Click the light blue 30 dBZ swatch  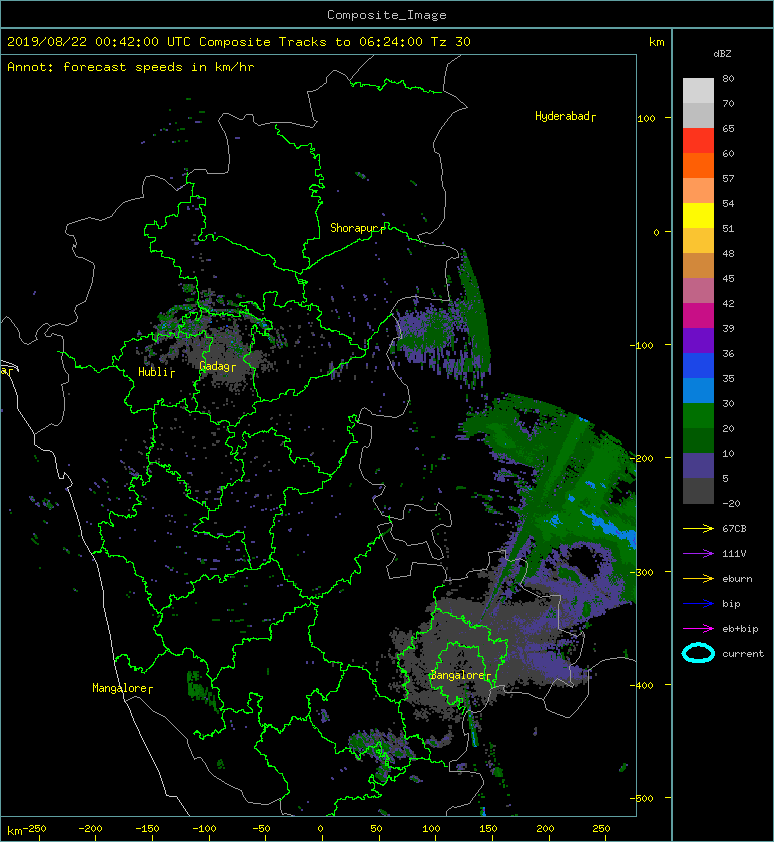pyautogui.click(x=698, y=390)
